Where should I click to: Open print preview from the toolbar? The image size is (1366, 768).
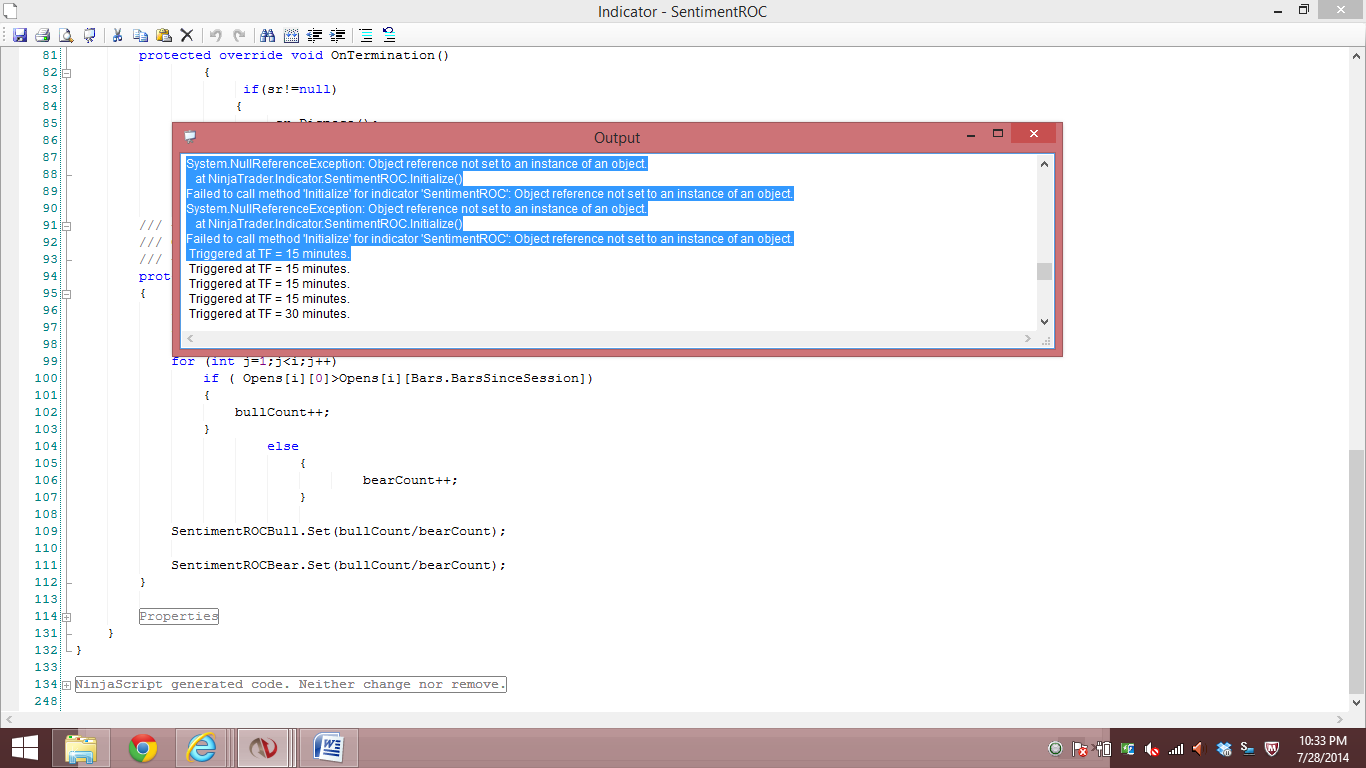pos(66,35)
